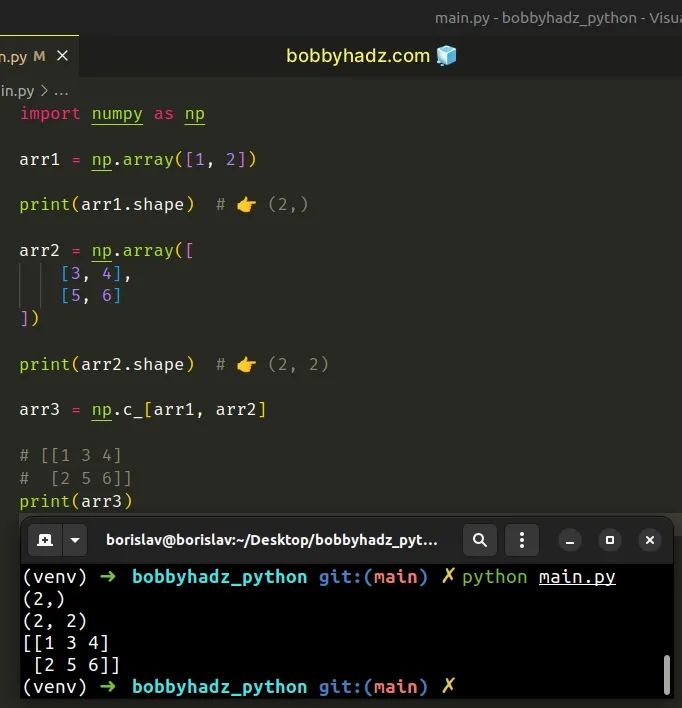Click the comment '# [[1 3 4]'
This screenshot has height=708, width=682.
pos(70,455)
